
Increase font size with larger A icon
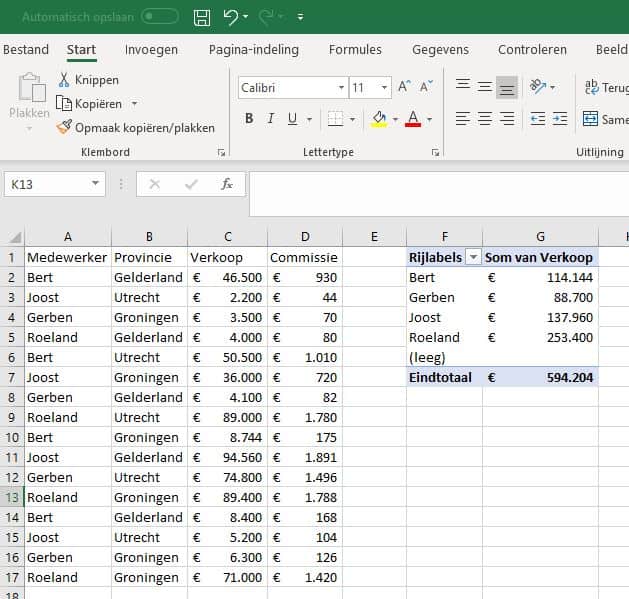(404, 86)
